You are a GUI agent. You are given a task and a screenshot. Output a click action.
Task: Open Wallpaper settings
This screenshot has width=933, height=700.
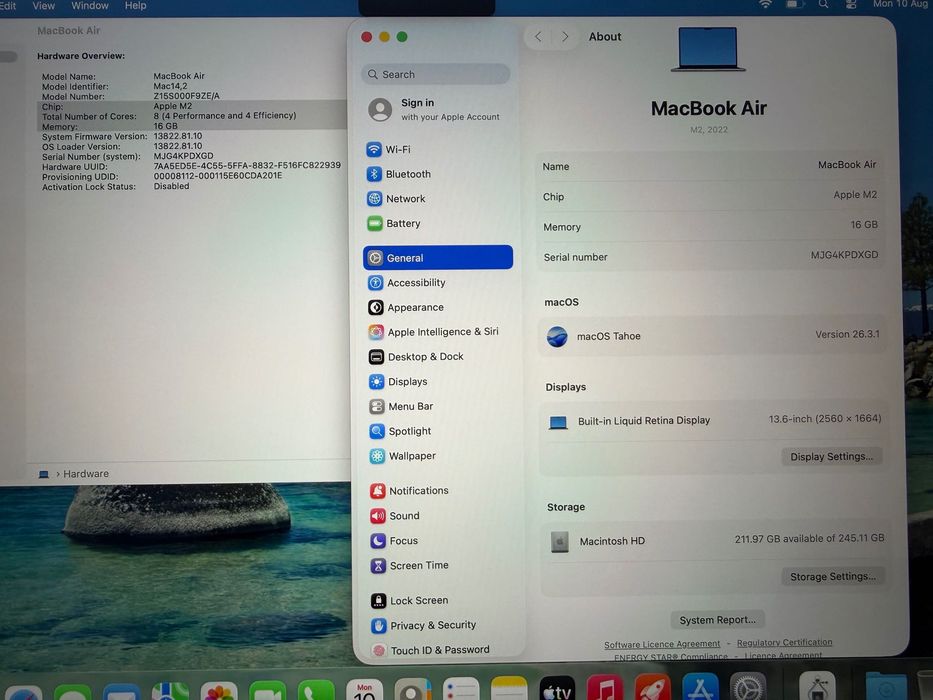click(x=402, y=456)
